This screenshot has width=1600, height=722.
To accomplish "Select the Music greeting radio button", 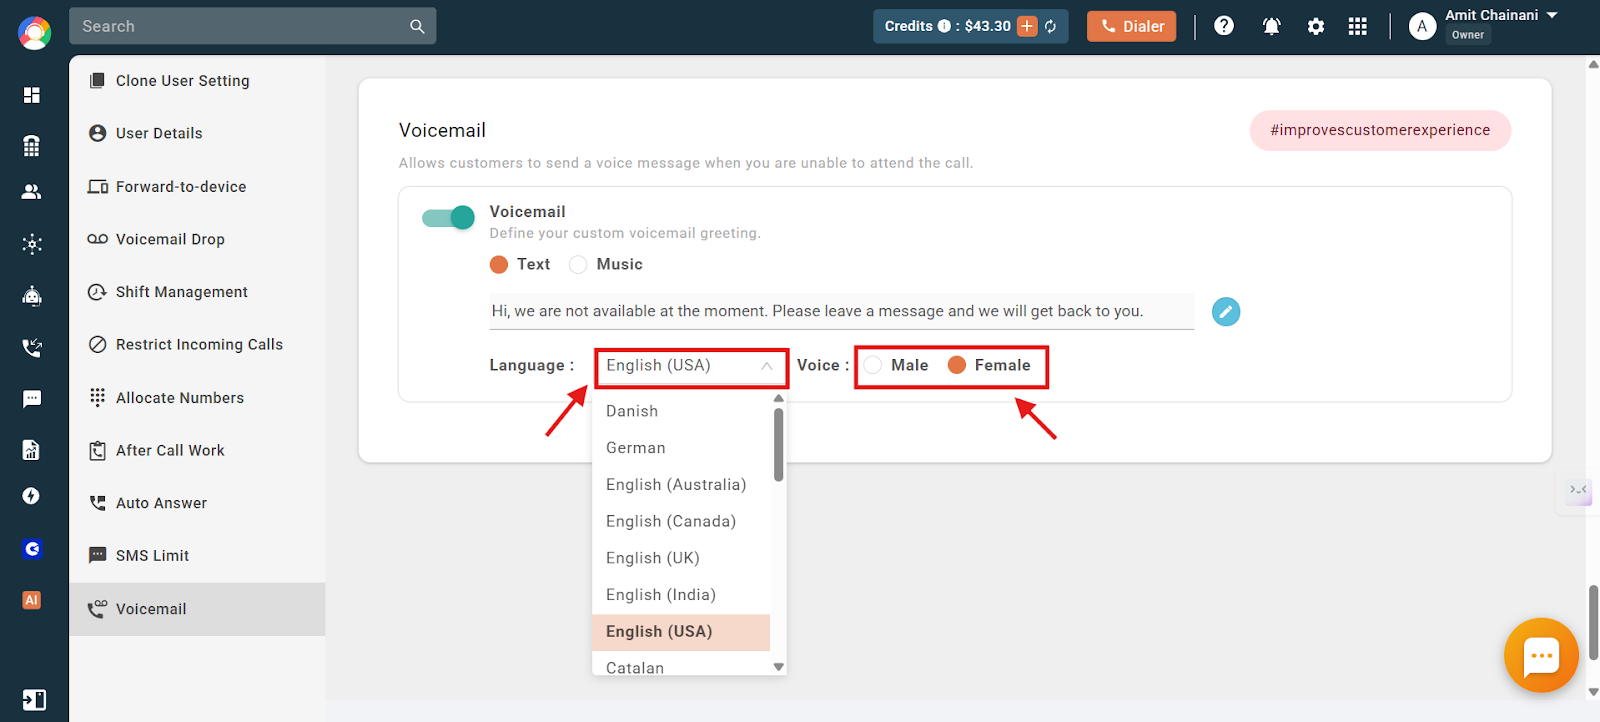I will coord(578,265).
